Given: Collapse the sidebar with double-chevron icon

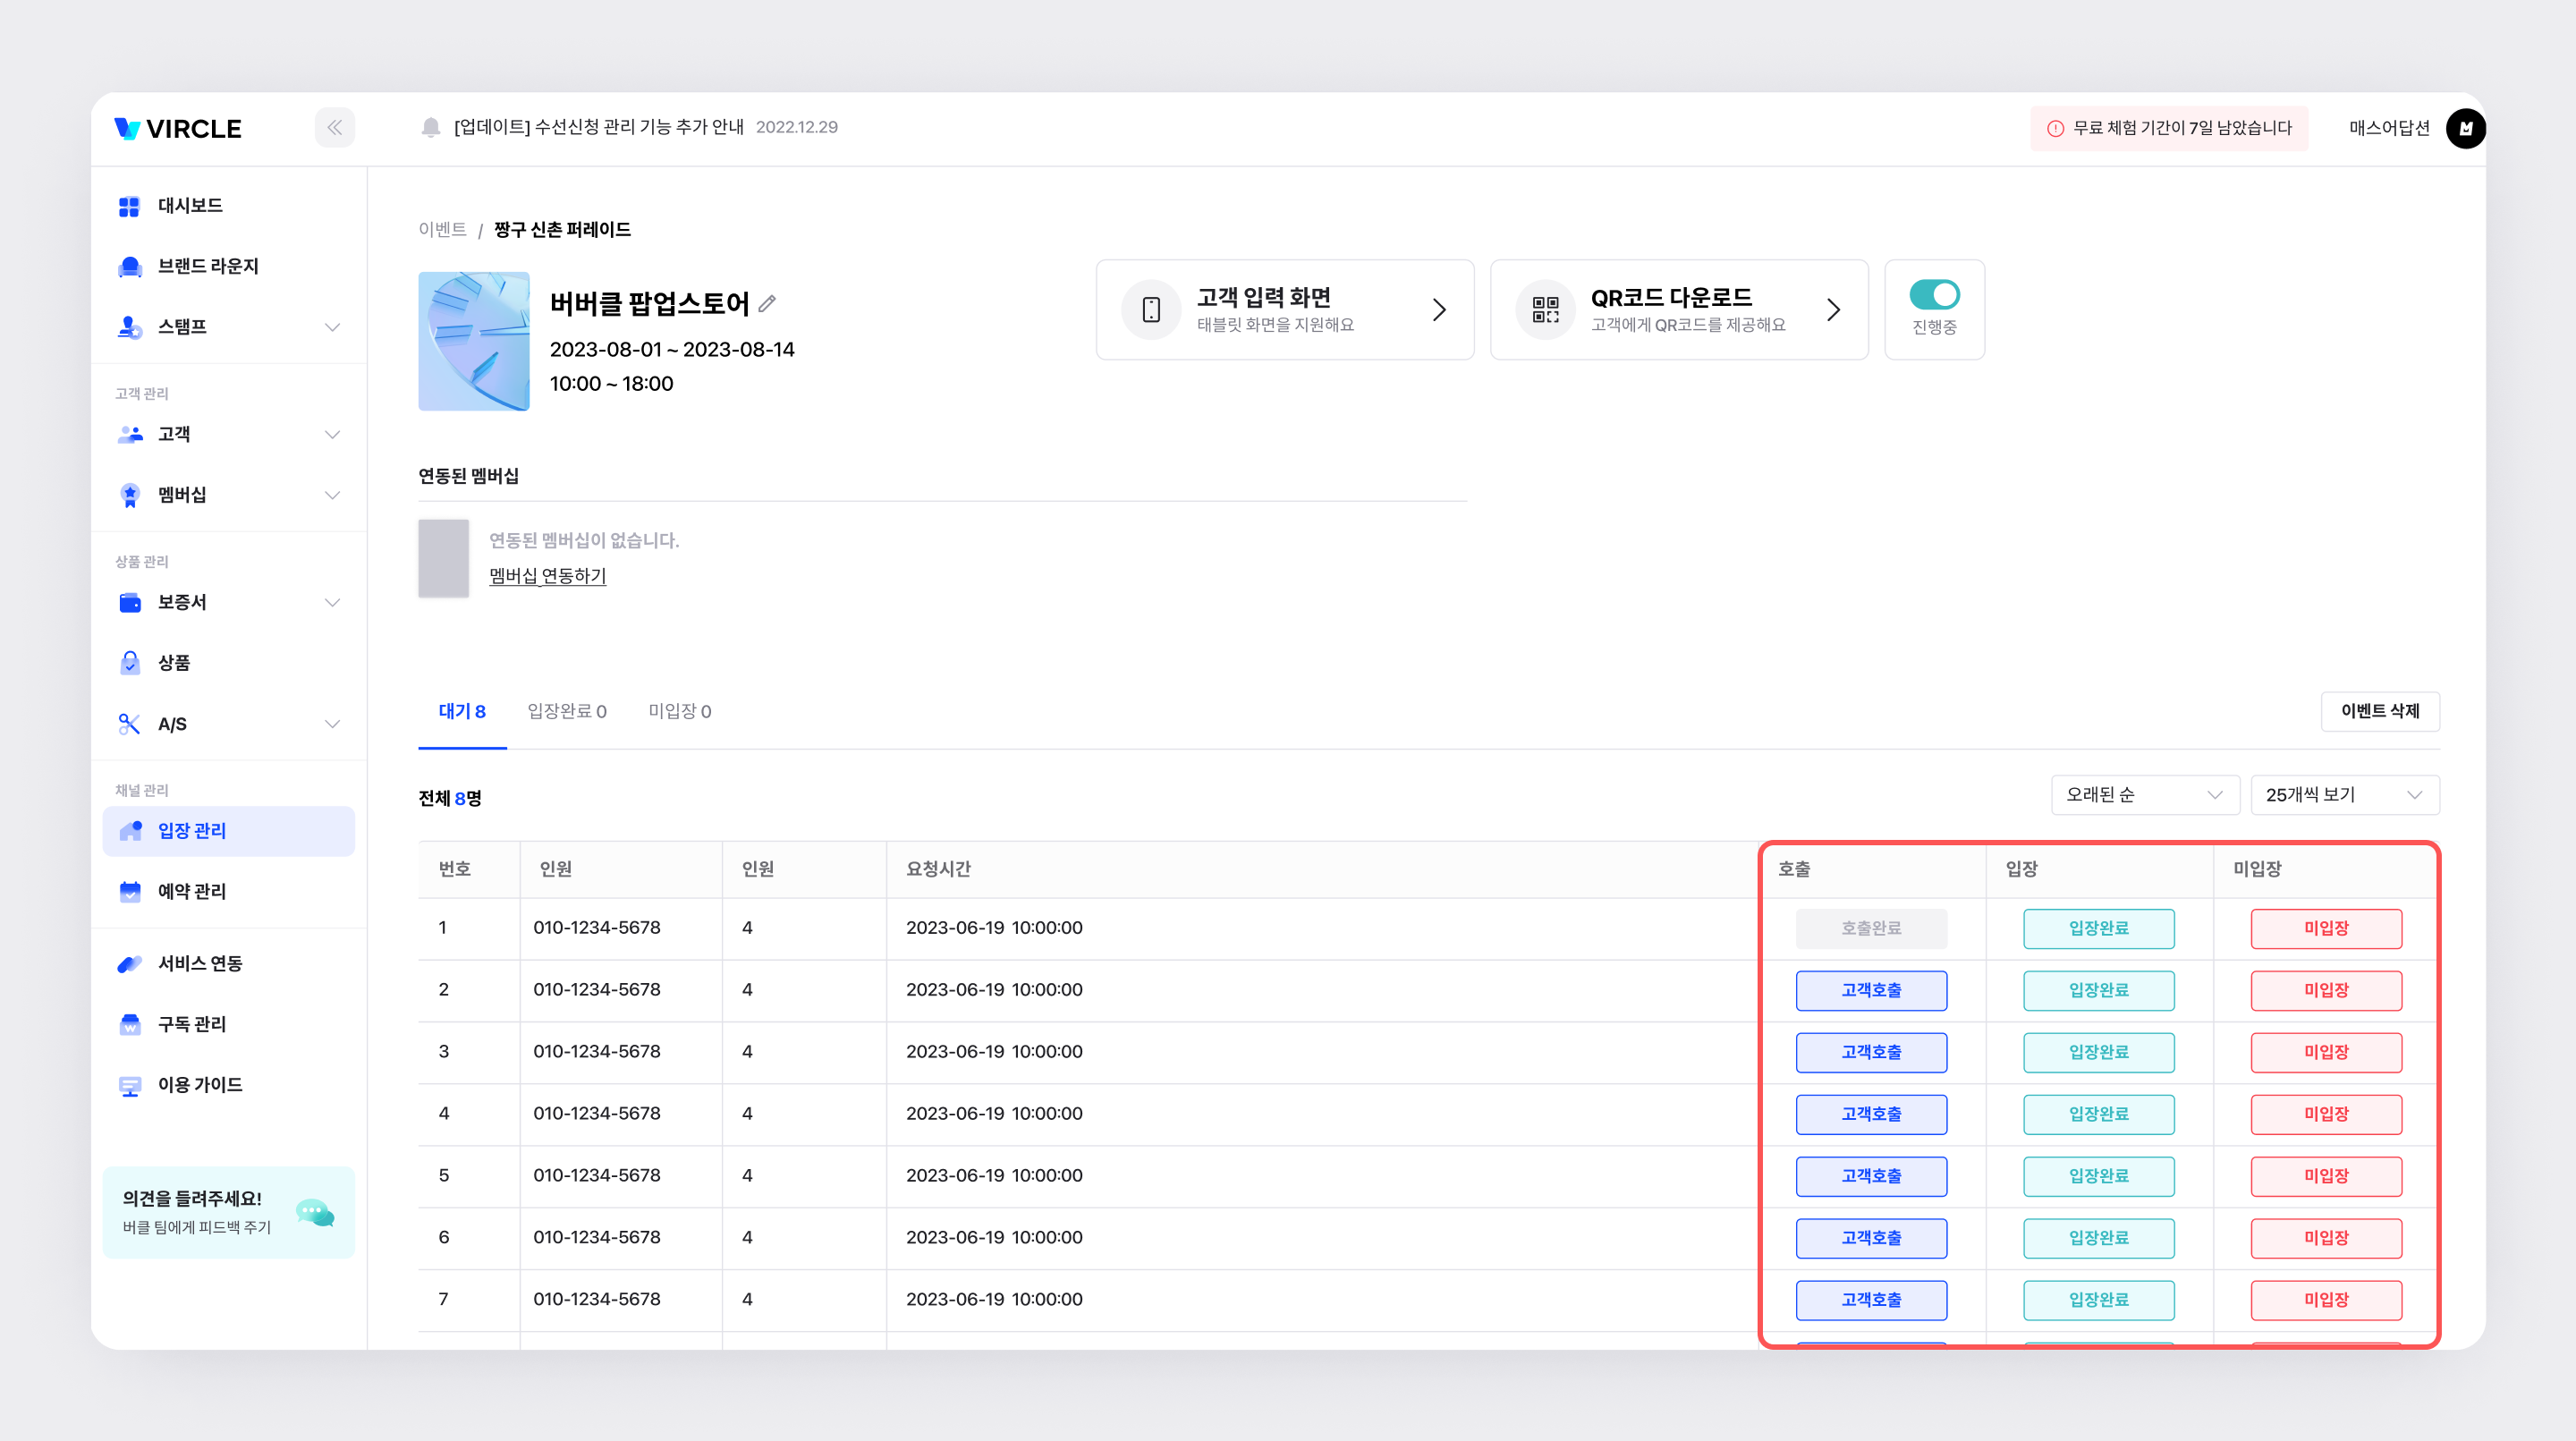Looking at the screenshot, I should click(x=334, y=128).
